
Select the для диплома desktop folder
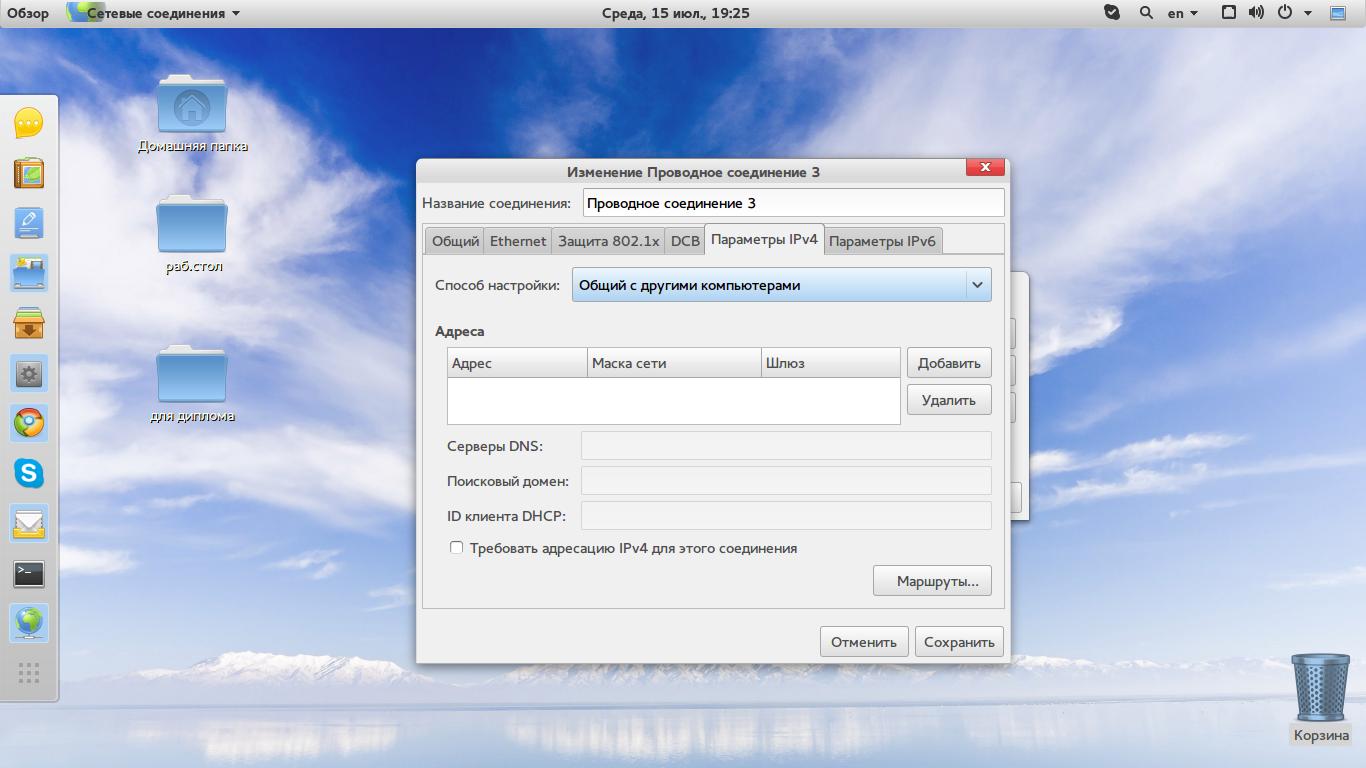coord(192,385)
